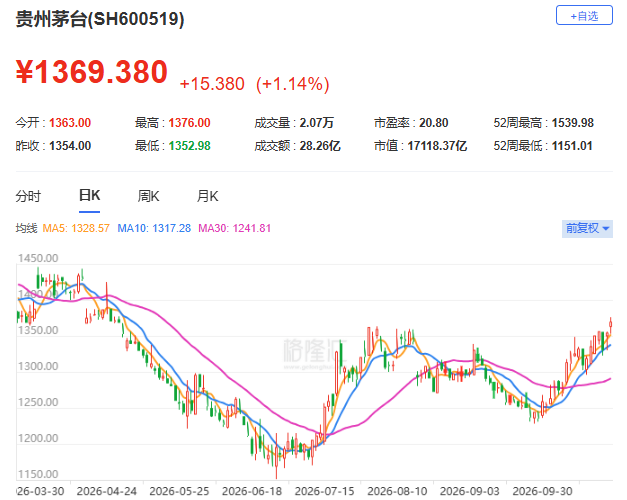Viewport: 627px width, 500px height.
Task: Click the 1200.00 y-axis label
Action: [x=38, y=438]
